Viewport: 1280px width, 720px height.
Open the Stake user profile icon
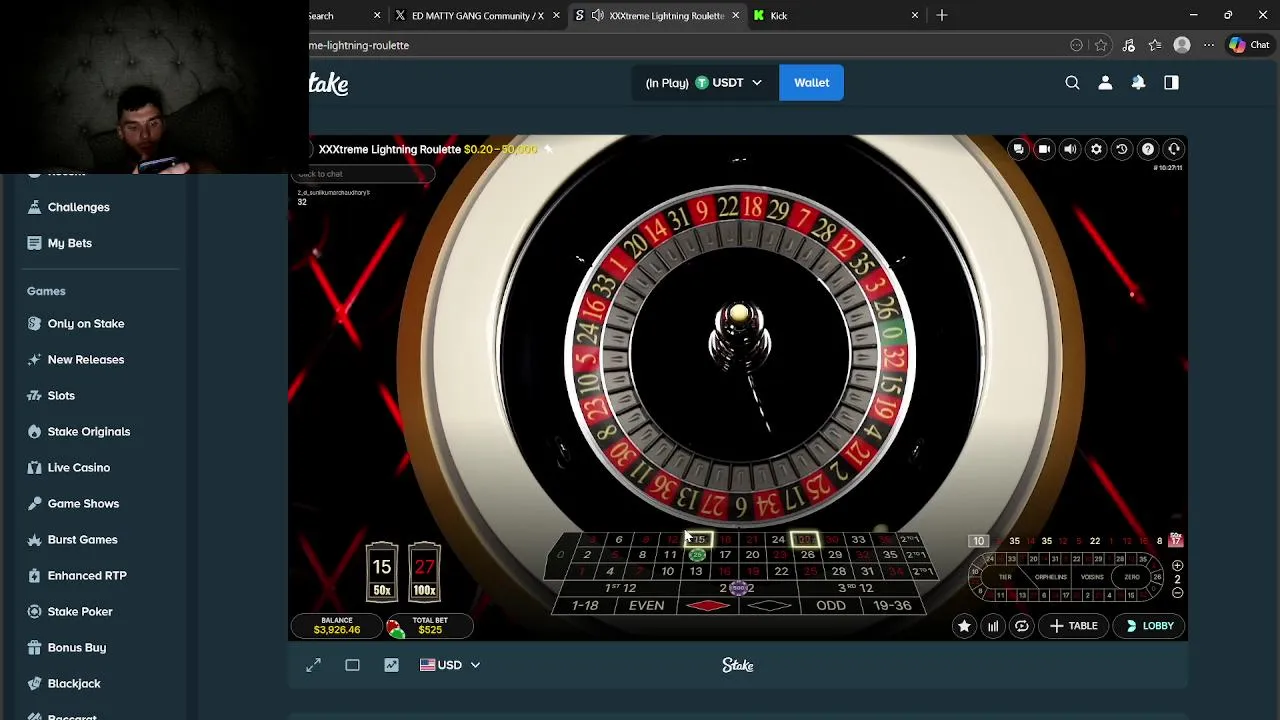[1105, 83]
